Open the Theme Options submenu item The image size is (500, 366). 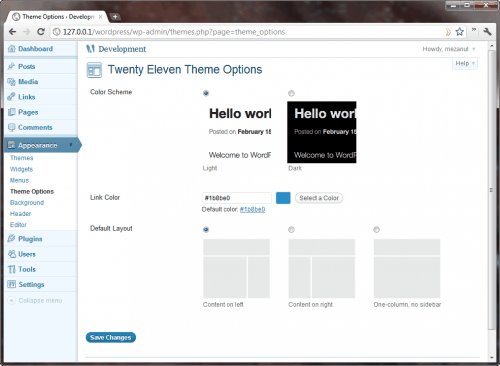(32, 191)
